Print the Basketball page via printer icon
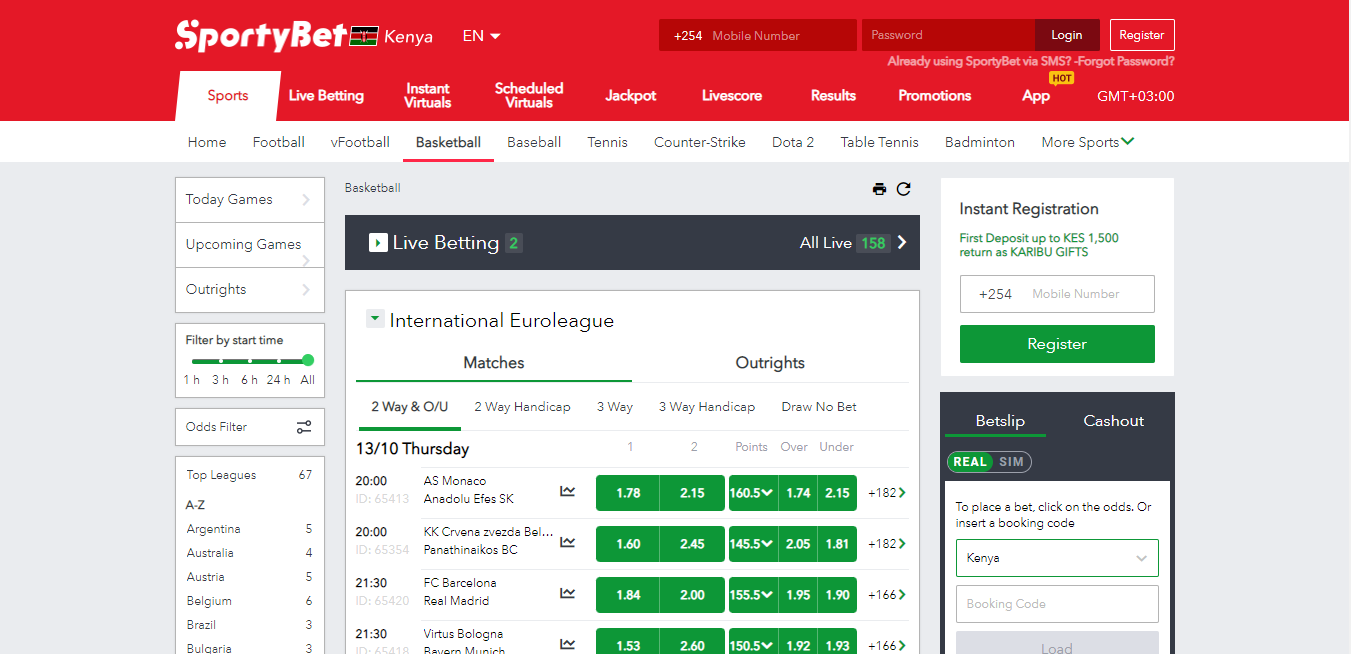The width and height of the screenshot is (1351, 654). coord(879,189)
